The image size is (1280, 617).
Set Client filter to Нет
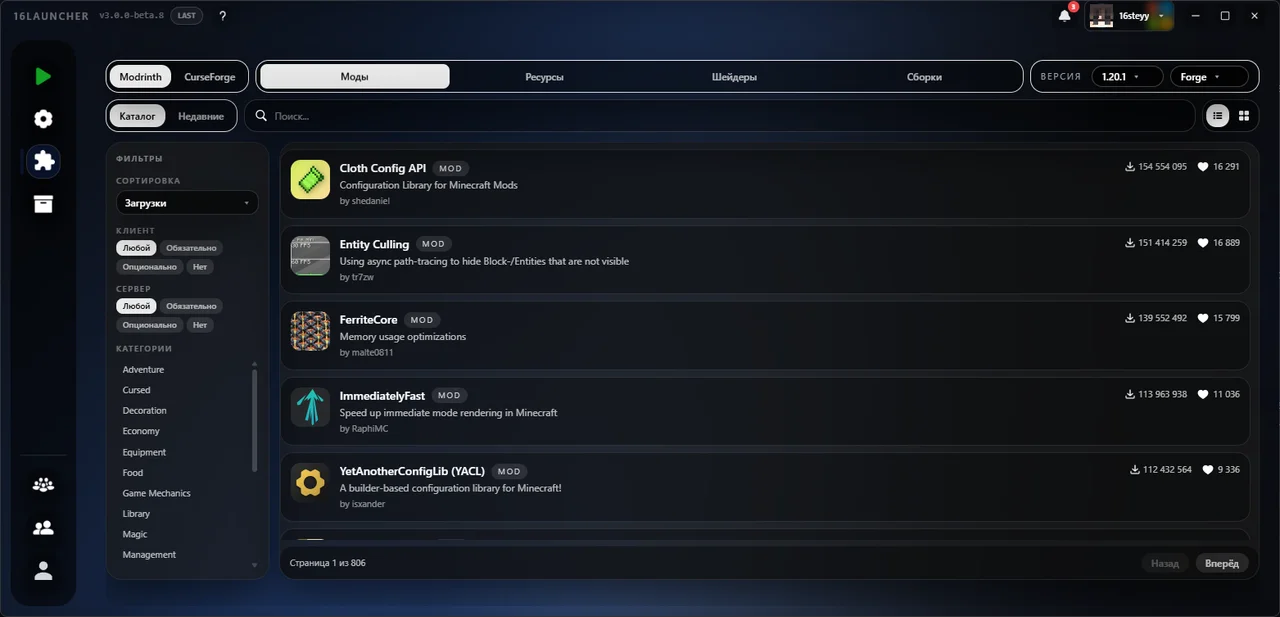(x=200, y=267)
